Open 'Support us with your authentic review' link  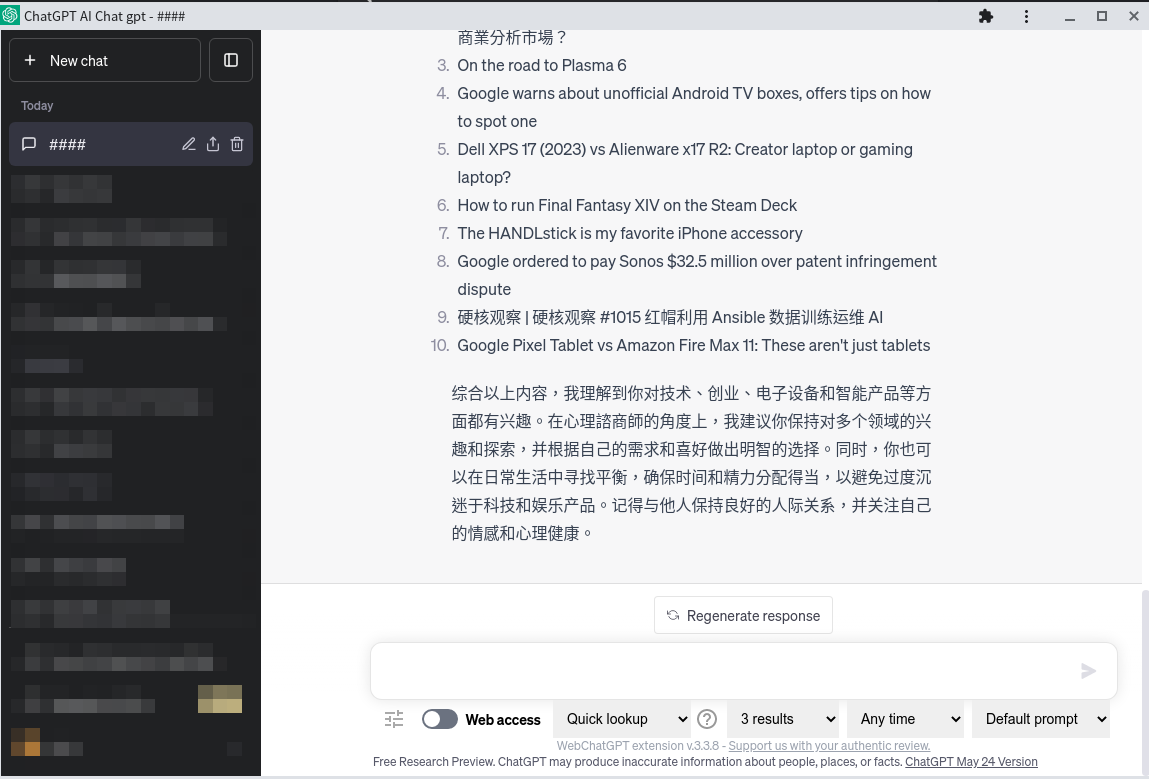[829, 745]
